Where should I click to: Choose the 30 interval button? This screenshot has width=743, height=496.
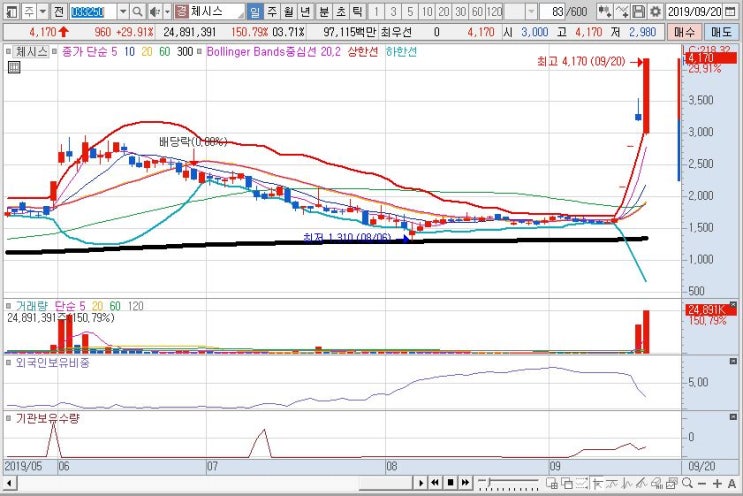tap(461, 11)
